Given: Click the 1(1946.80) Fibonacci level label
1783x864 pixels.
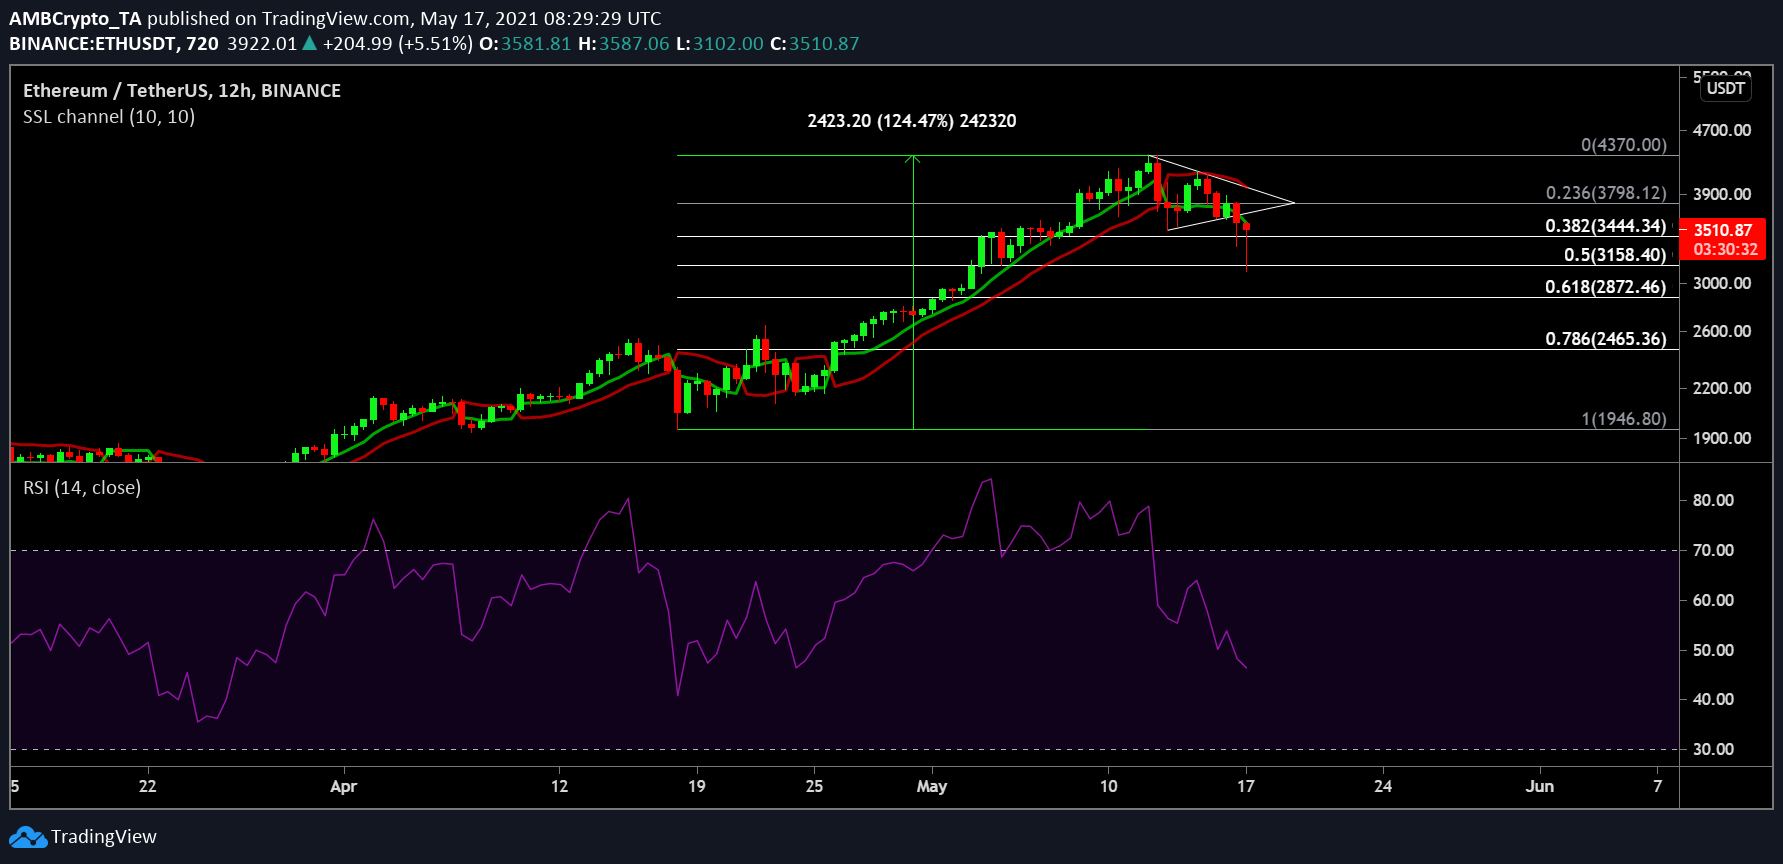Looking at the screenshot, I should 1624,419.
